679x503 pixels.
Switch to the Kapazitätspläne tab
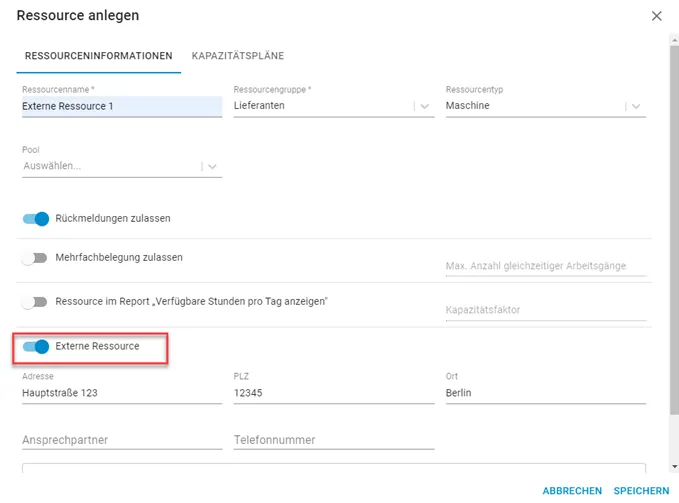[238, 56]
